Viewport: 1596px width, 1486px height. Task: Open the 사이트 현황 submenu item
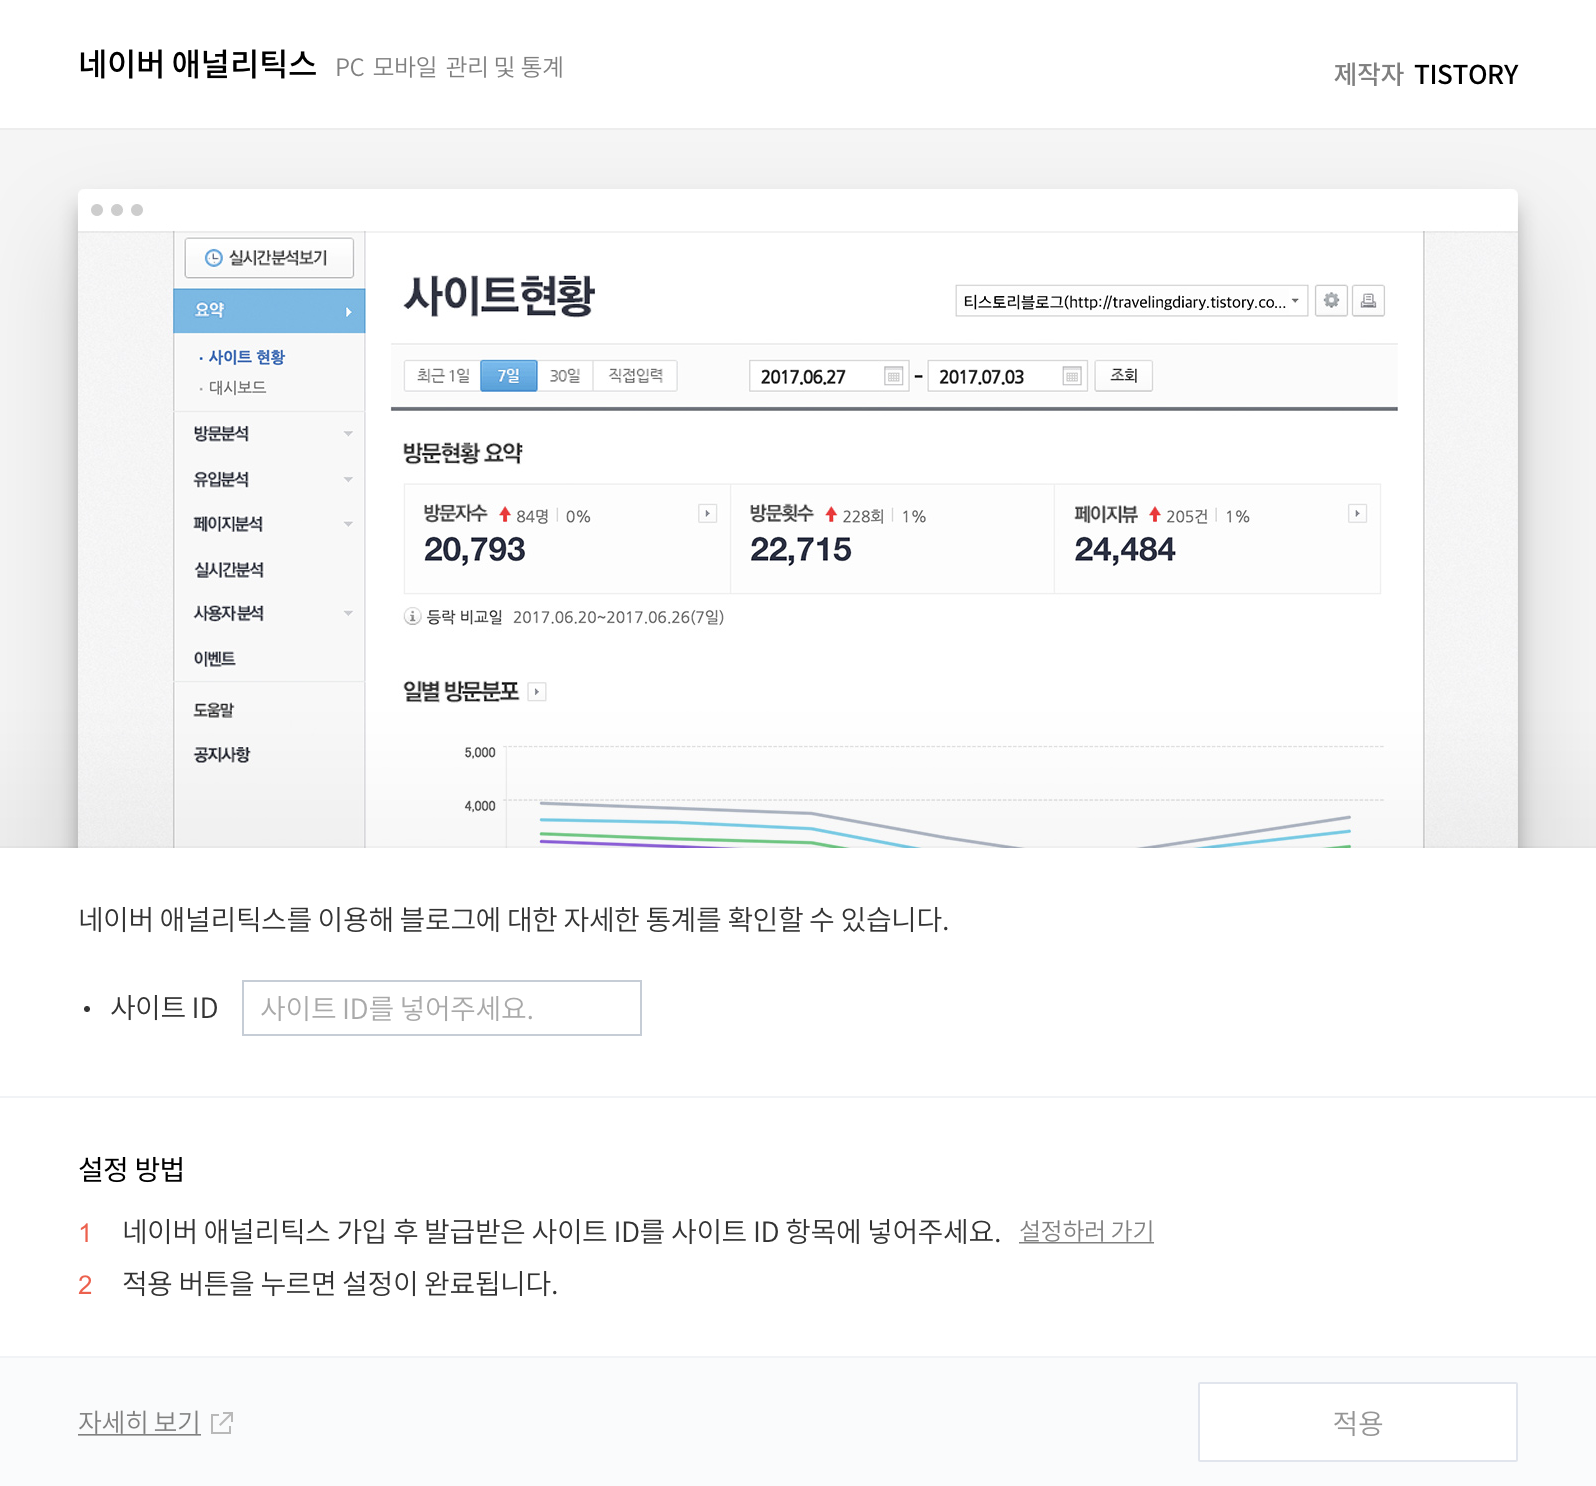pyautogui.click(x=246, y=357)
